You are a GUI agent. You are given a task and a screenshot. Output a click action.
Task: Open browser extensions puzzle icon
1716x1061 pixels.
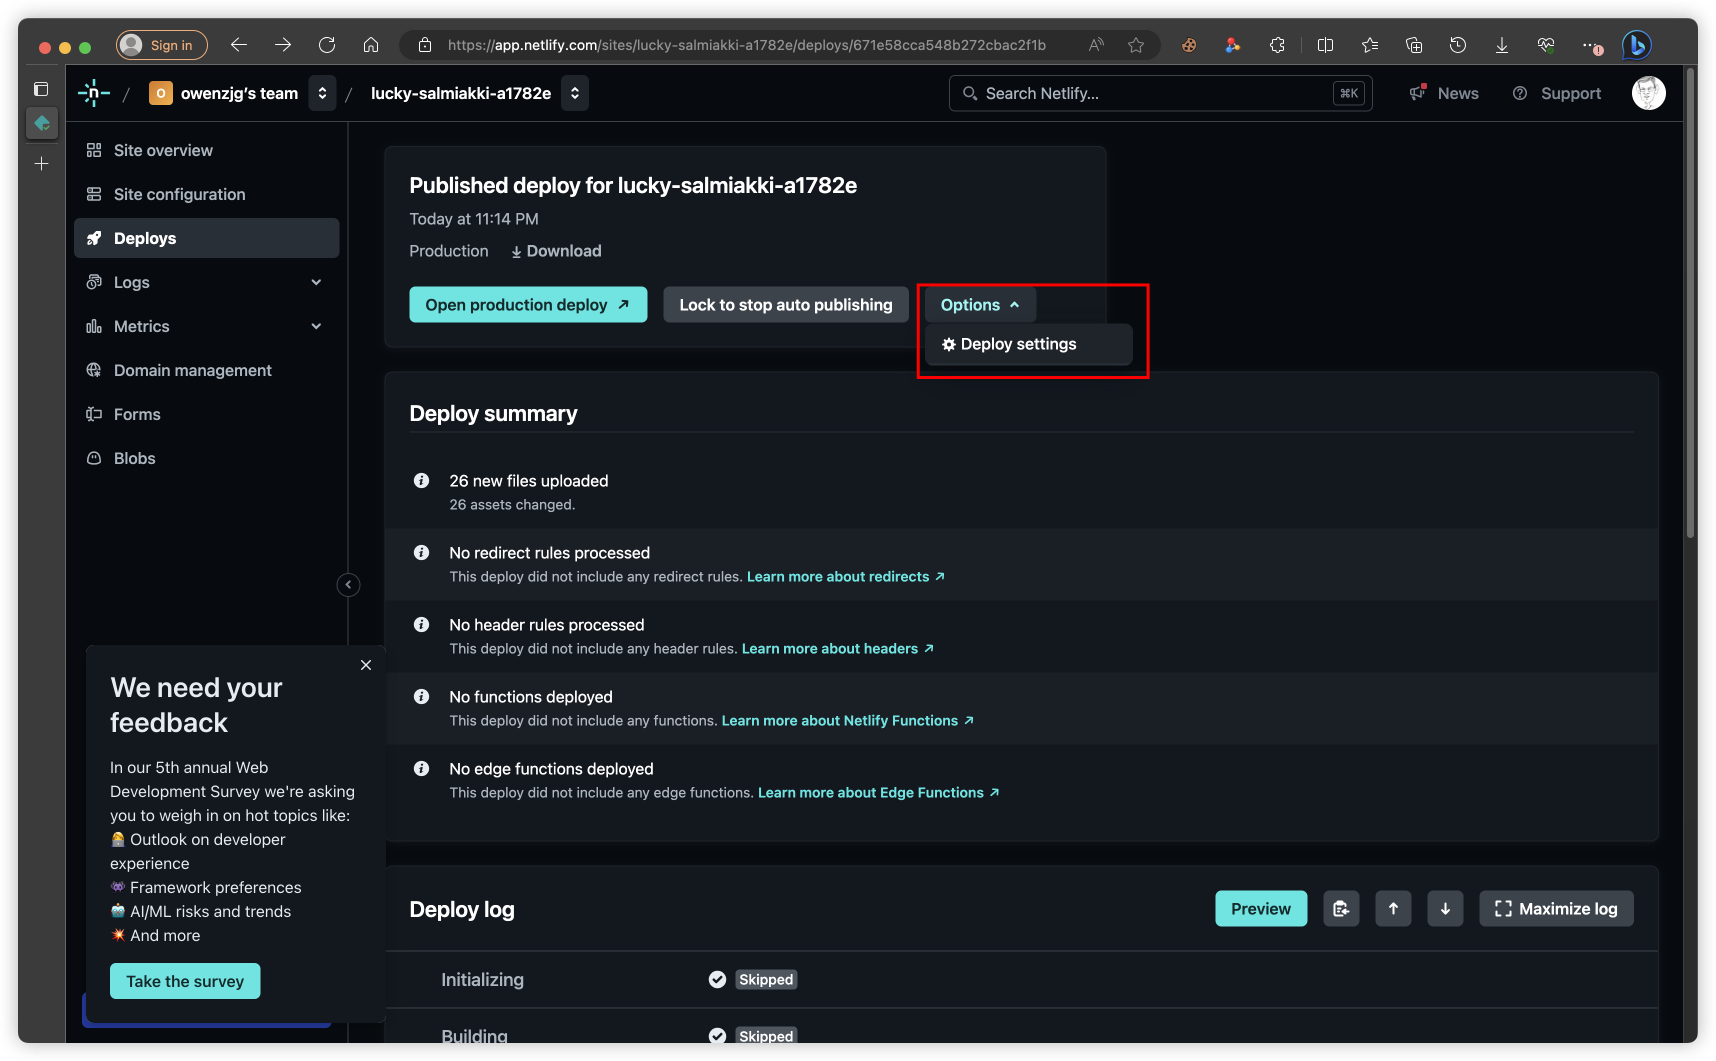tap(1277, 45)
